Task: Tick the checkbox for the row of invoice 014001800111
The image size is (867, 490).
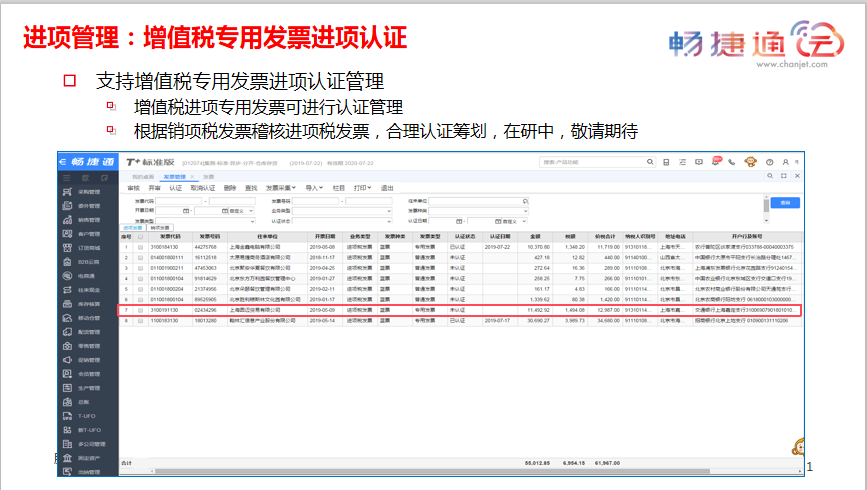Action: coord(140,258)
